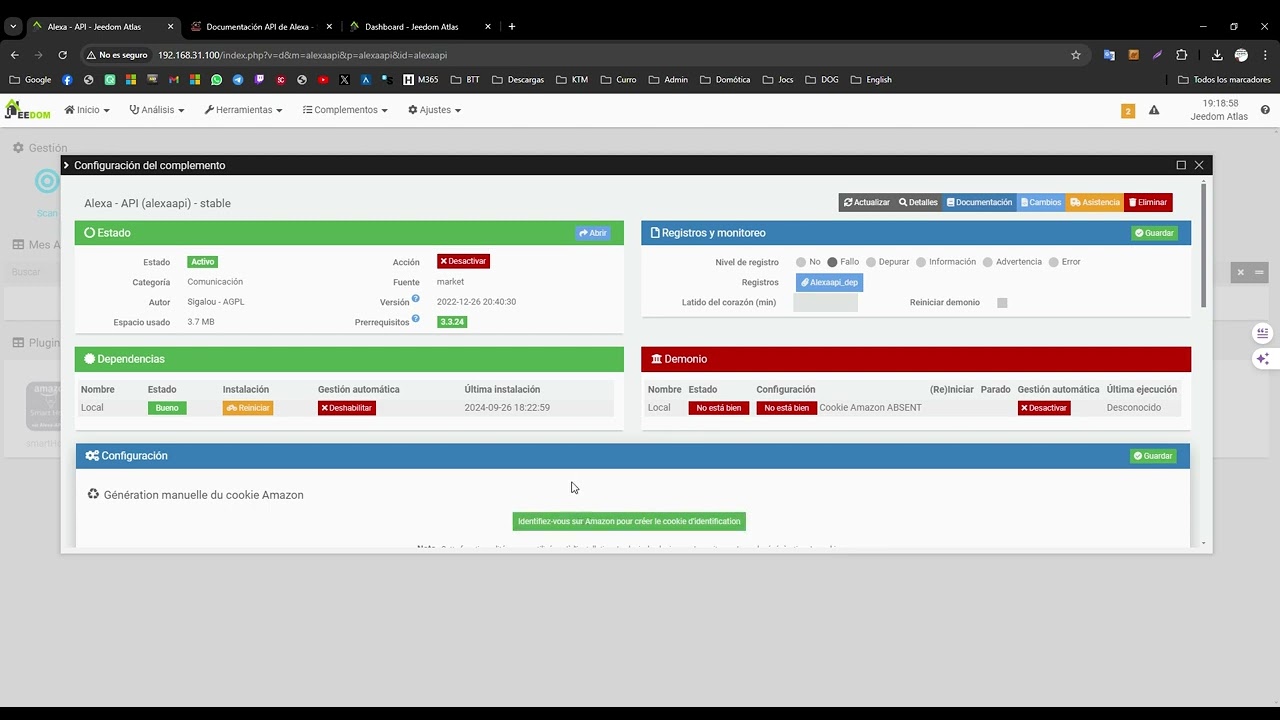Image resolution: width=1280 pixels, height=720 pixels.
Task: Open the Complementos dropdown menu
Action: 345,110
